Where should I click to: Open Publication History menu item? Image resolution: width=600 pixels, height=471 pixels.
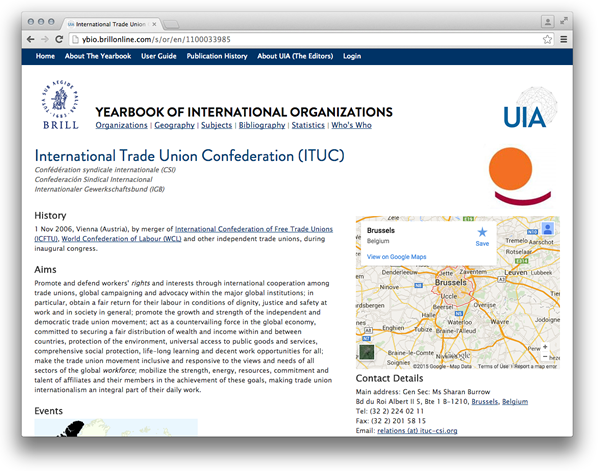(217, 56)
